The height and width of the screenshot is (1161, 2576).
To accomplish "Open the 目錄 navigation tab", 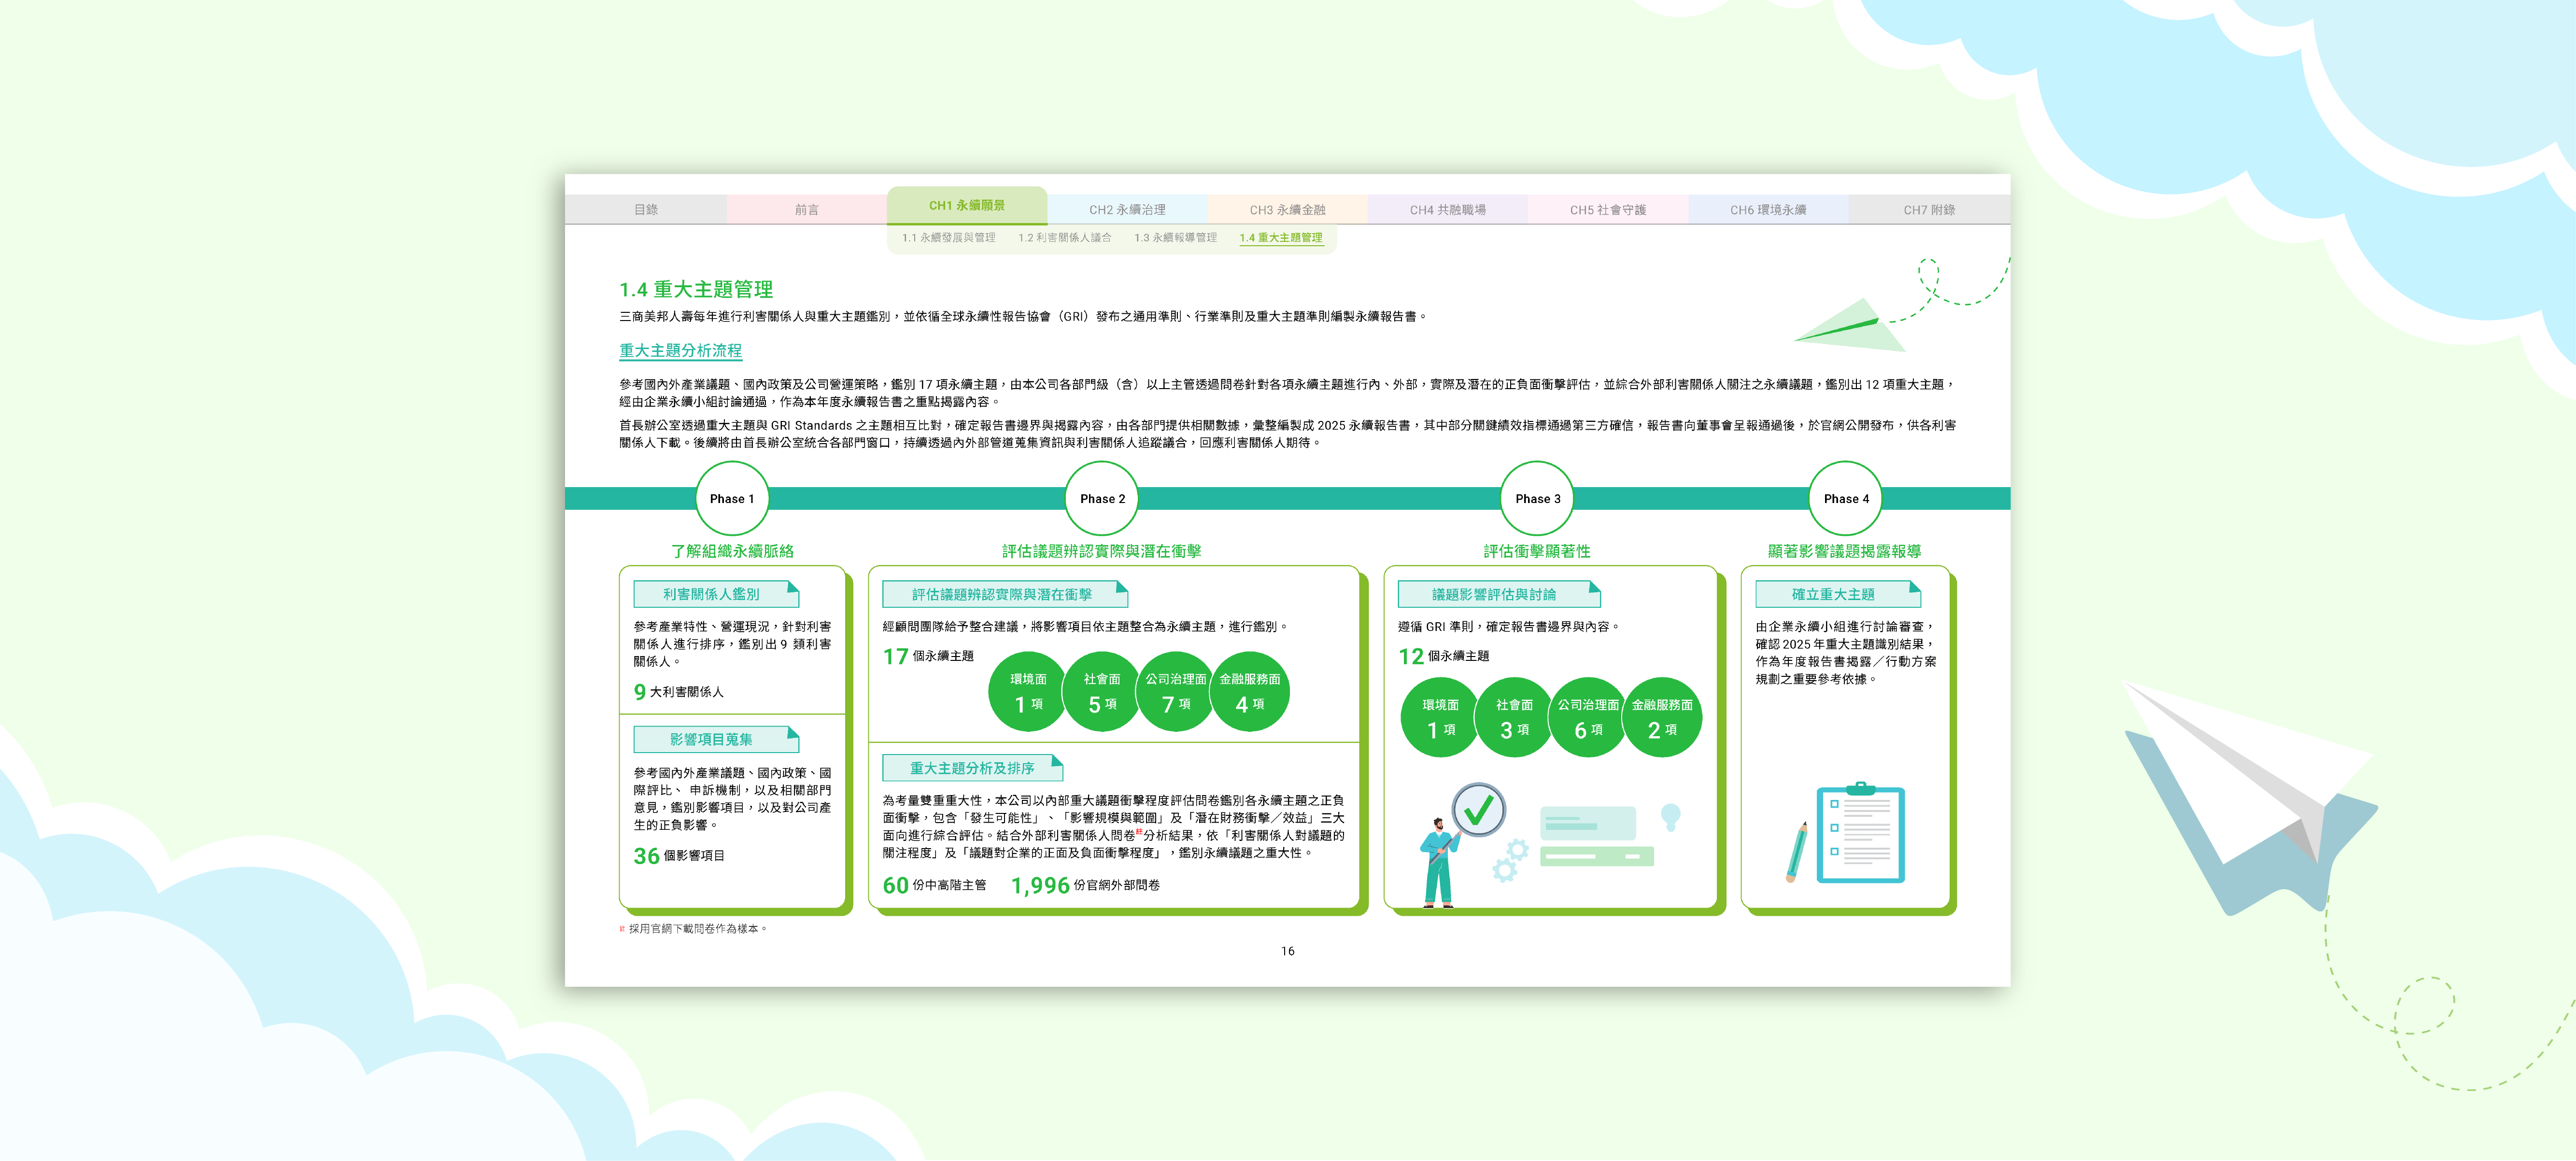I will 645,210.
